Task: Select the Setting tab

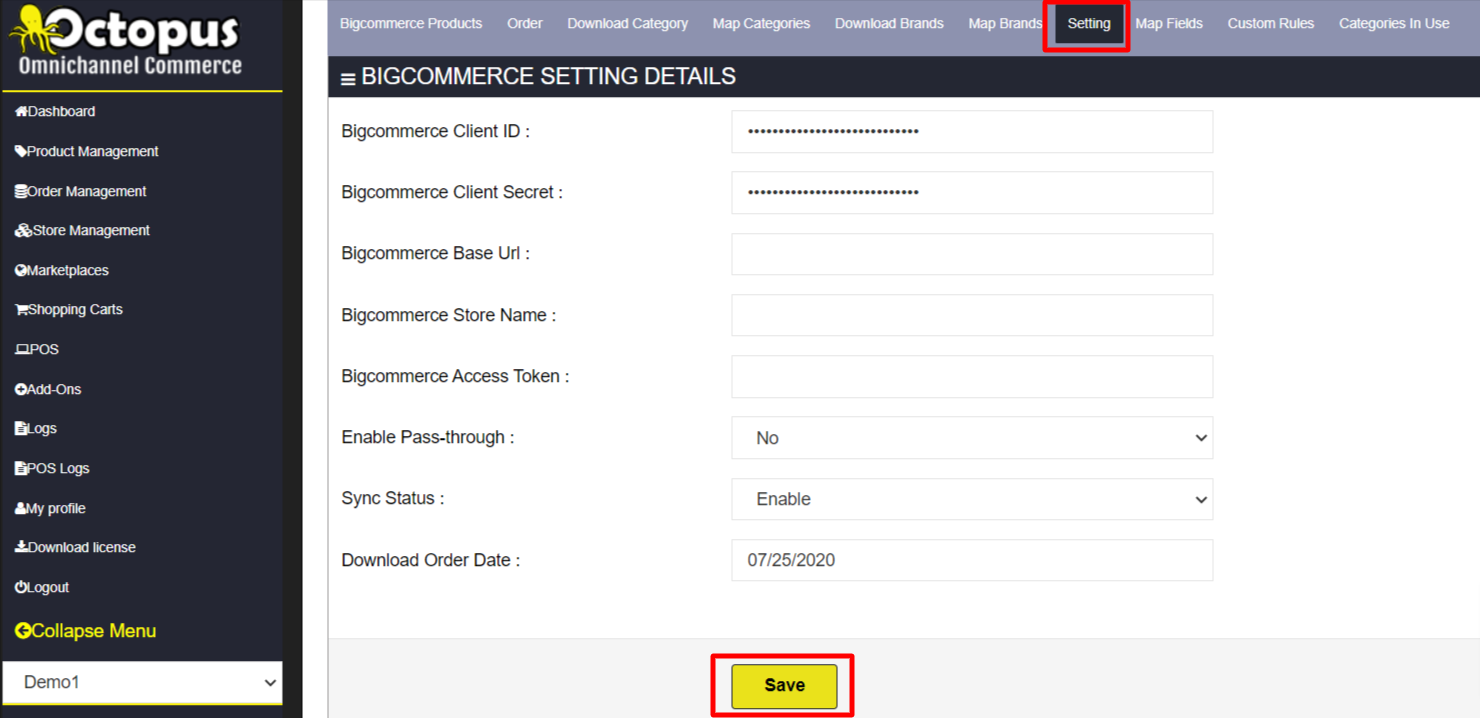Action: pyautogui.click(x=1089, y=23)
